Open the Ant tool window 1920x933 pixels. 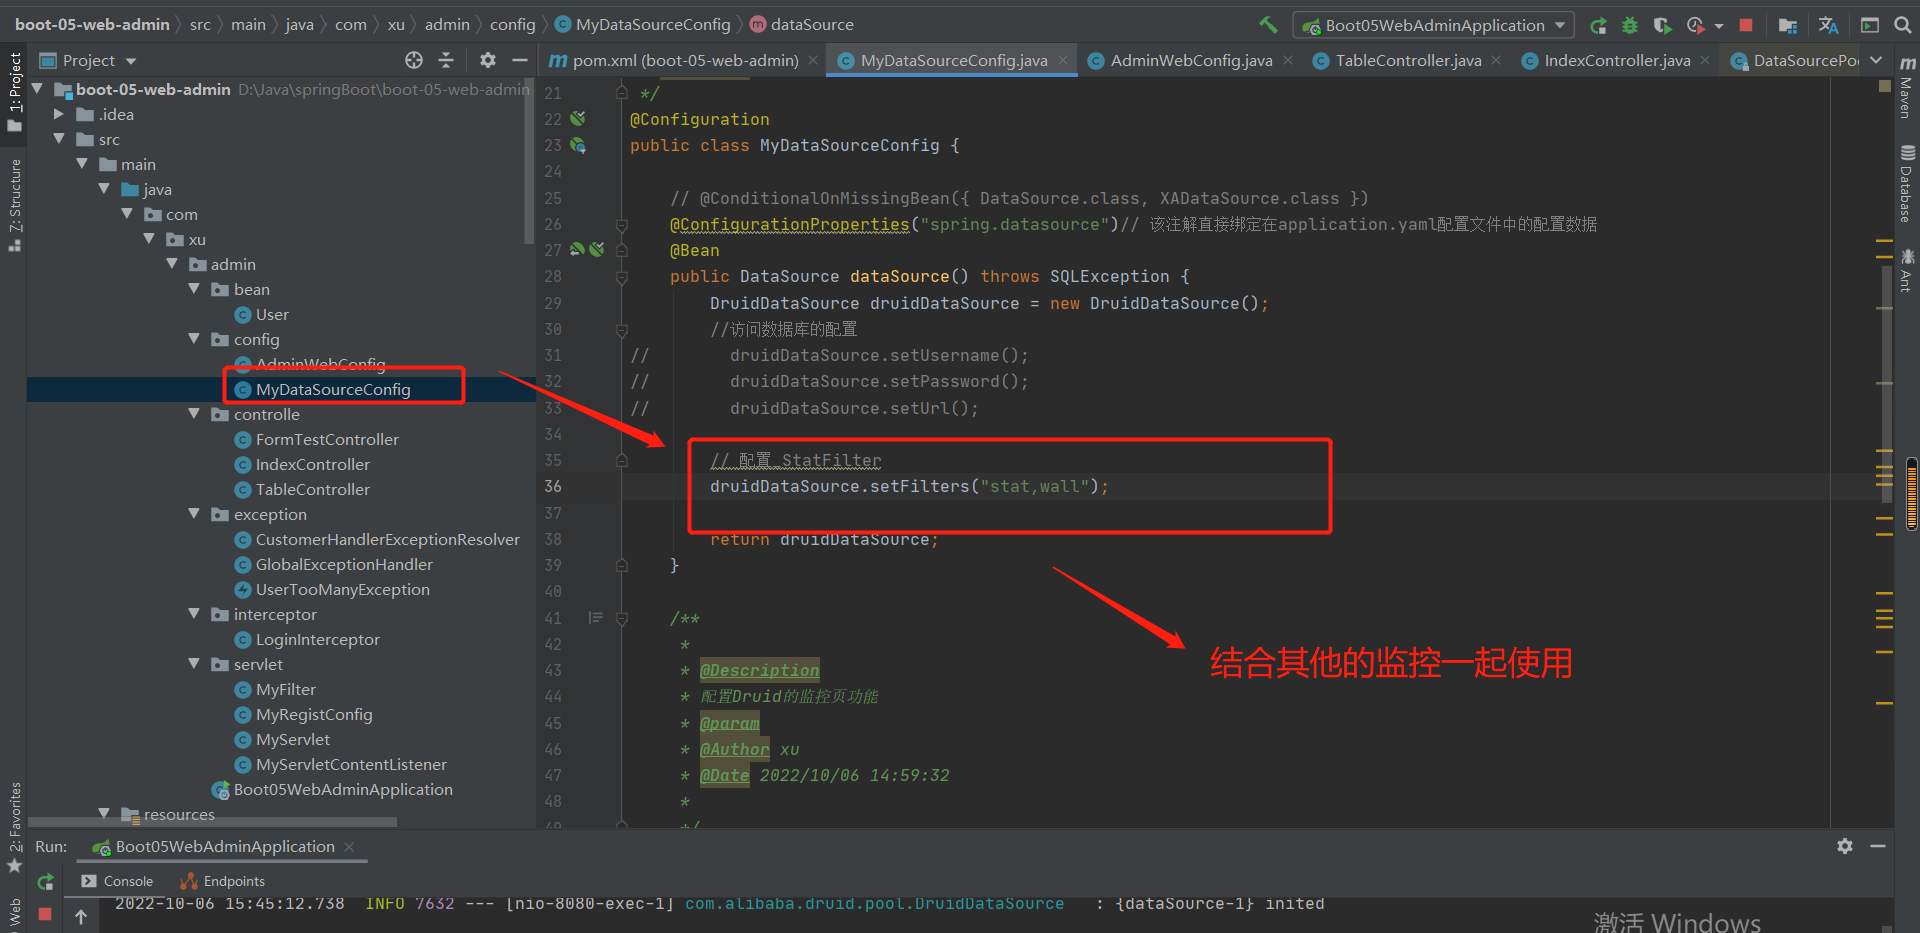click(x=1907, y=270)
